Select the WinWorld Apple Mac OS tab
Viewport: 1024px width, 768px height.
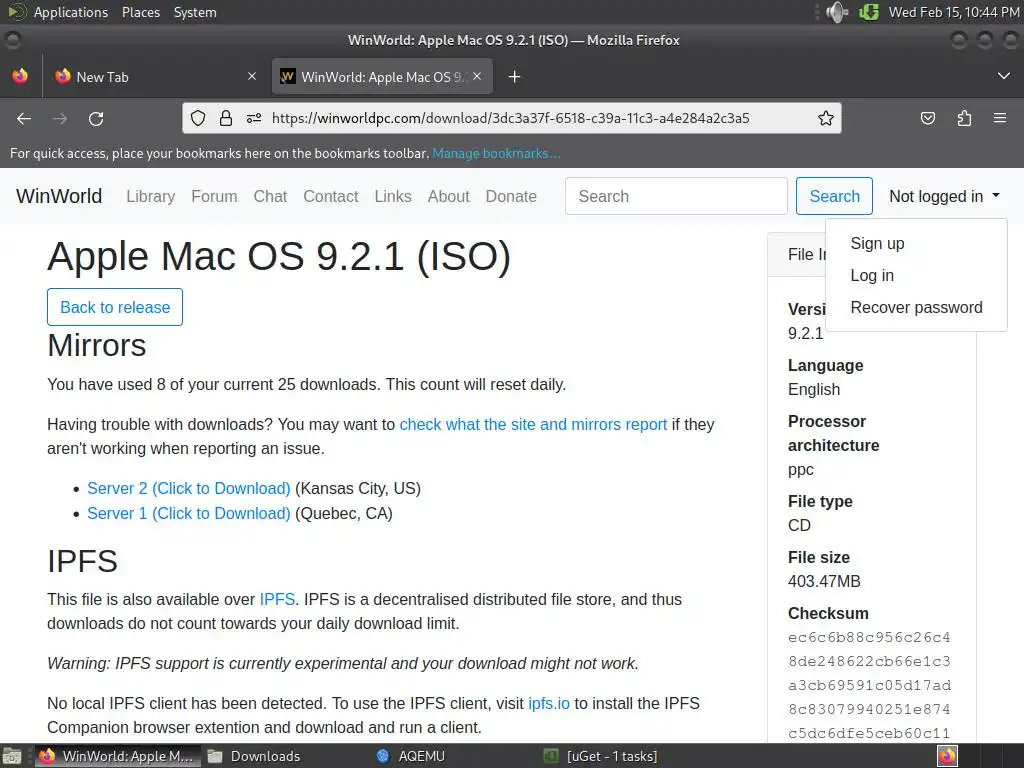click(382, 77)
